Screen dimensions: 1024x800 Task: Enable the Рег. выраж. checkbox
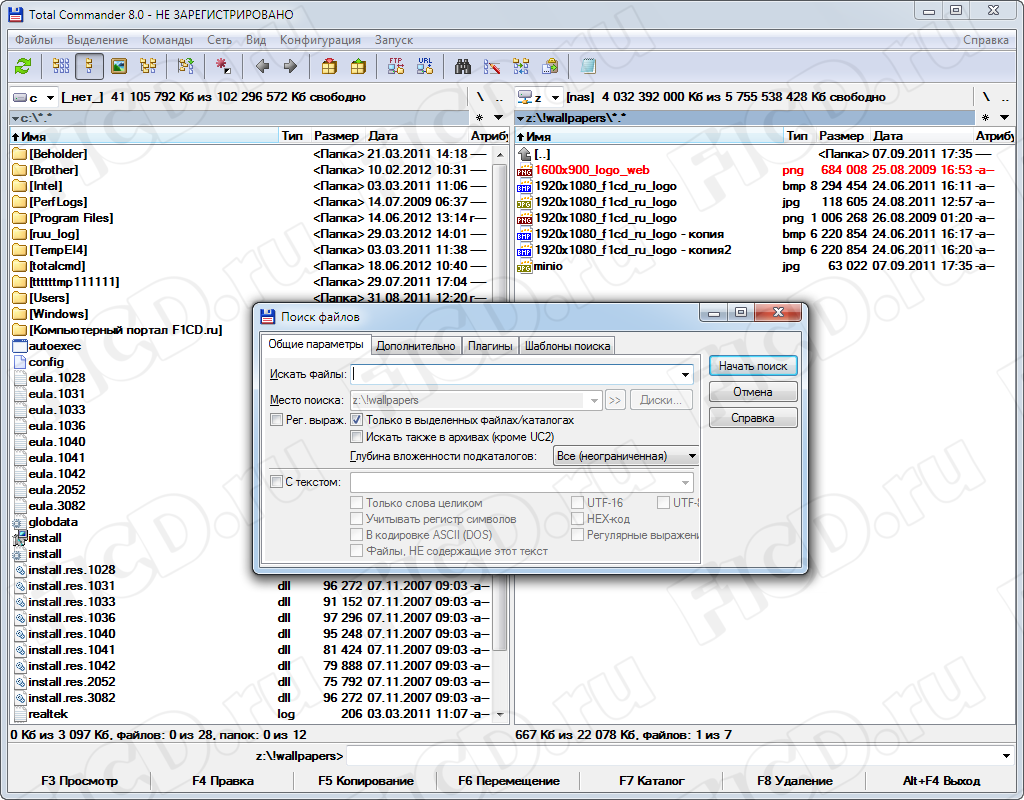pos(276,420)
